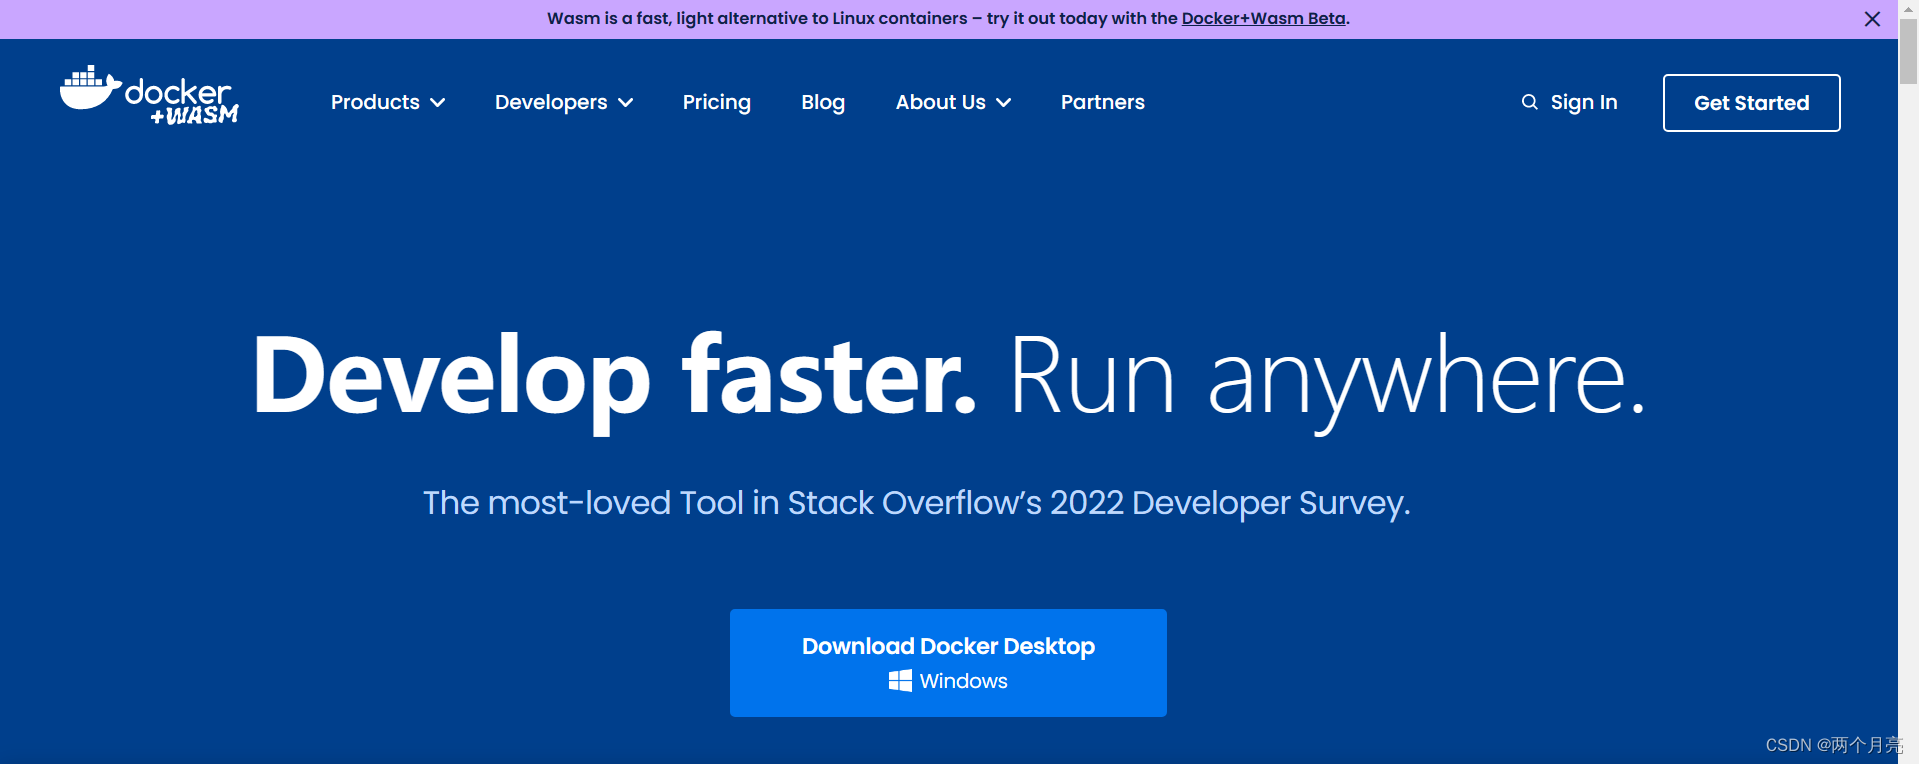Open the Blog page
The width and height of the screenshot is (1919, 764).
click(823, 102)
